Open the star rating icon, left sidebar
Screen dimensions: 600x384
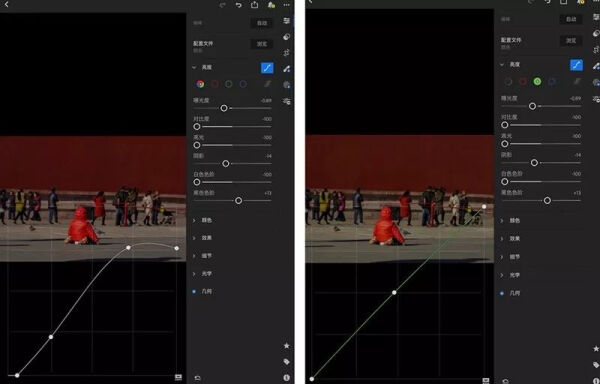coord(287,346)
